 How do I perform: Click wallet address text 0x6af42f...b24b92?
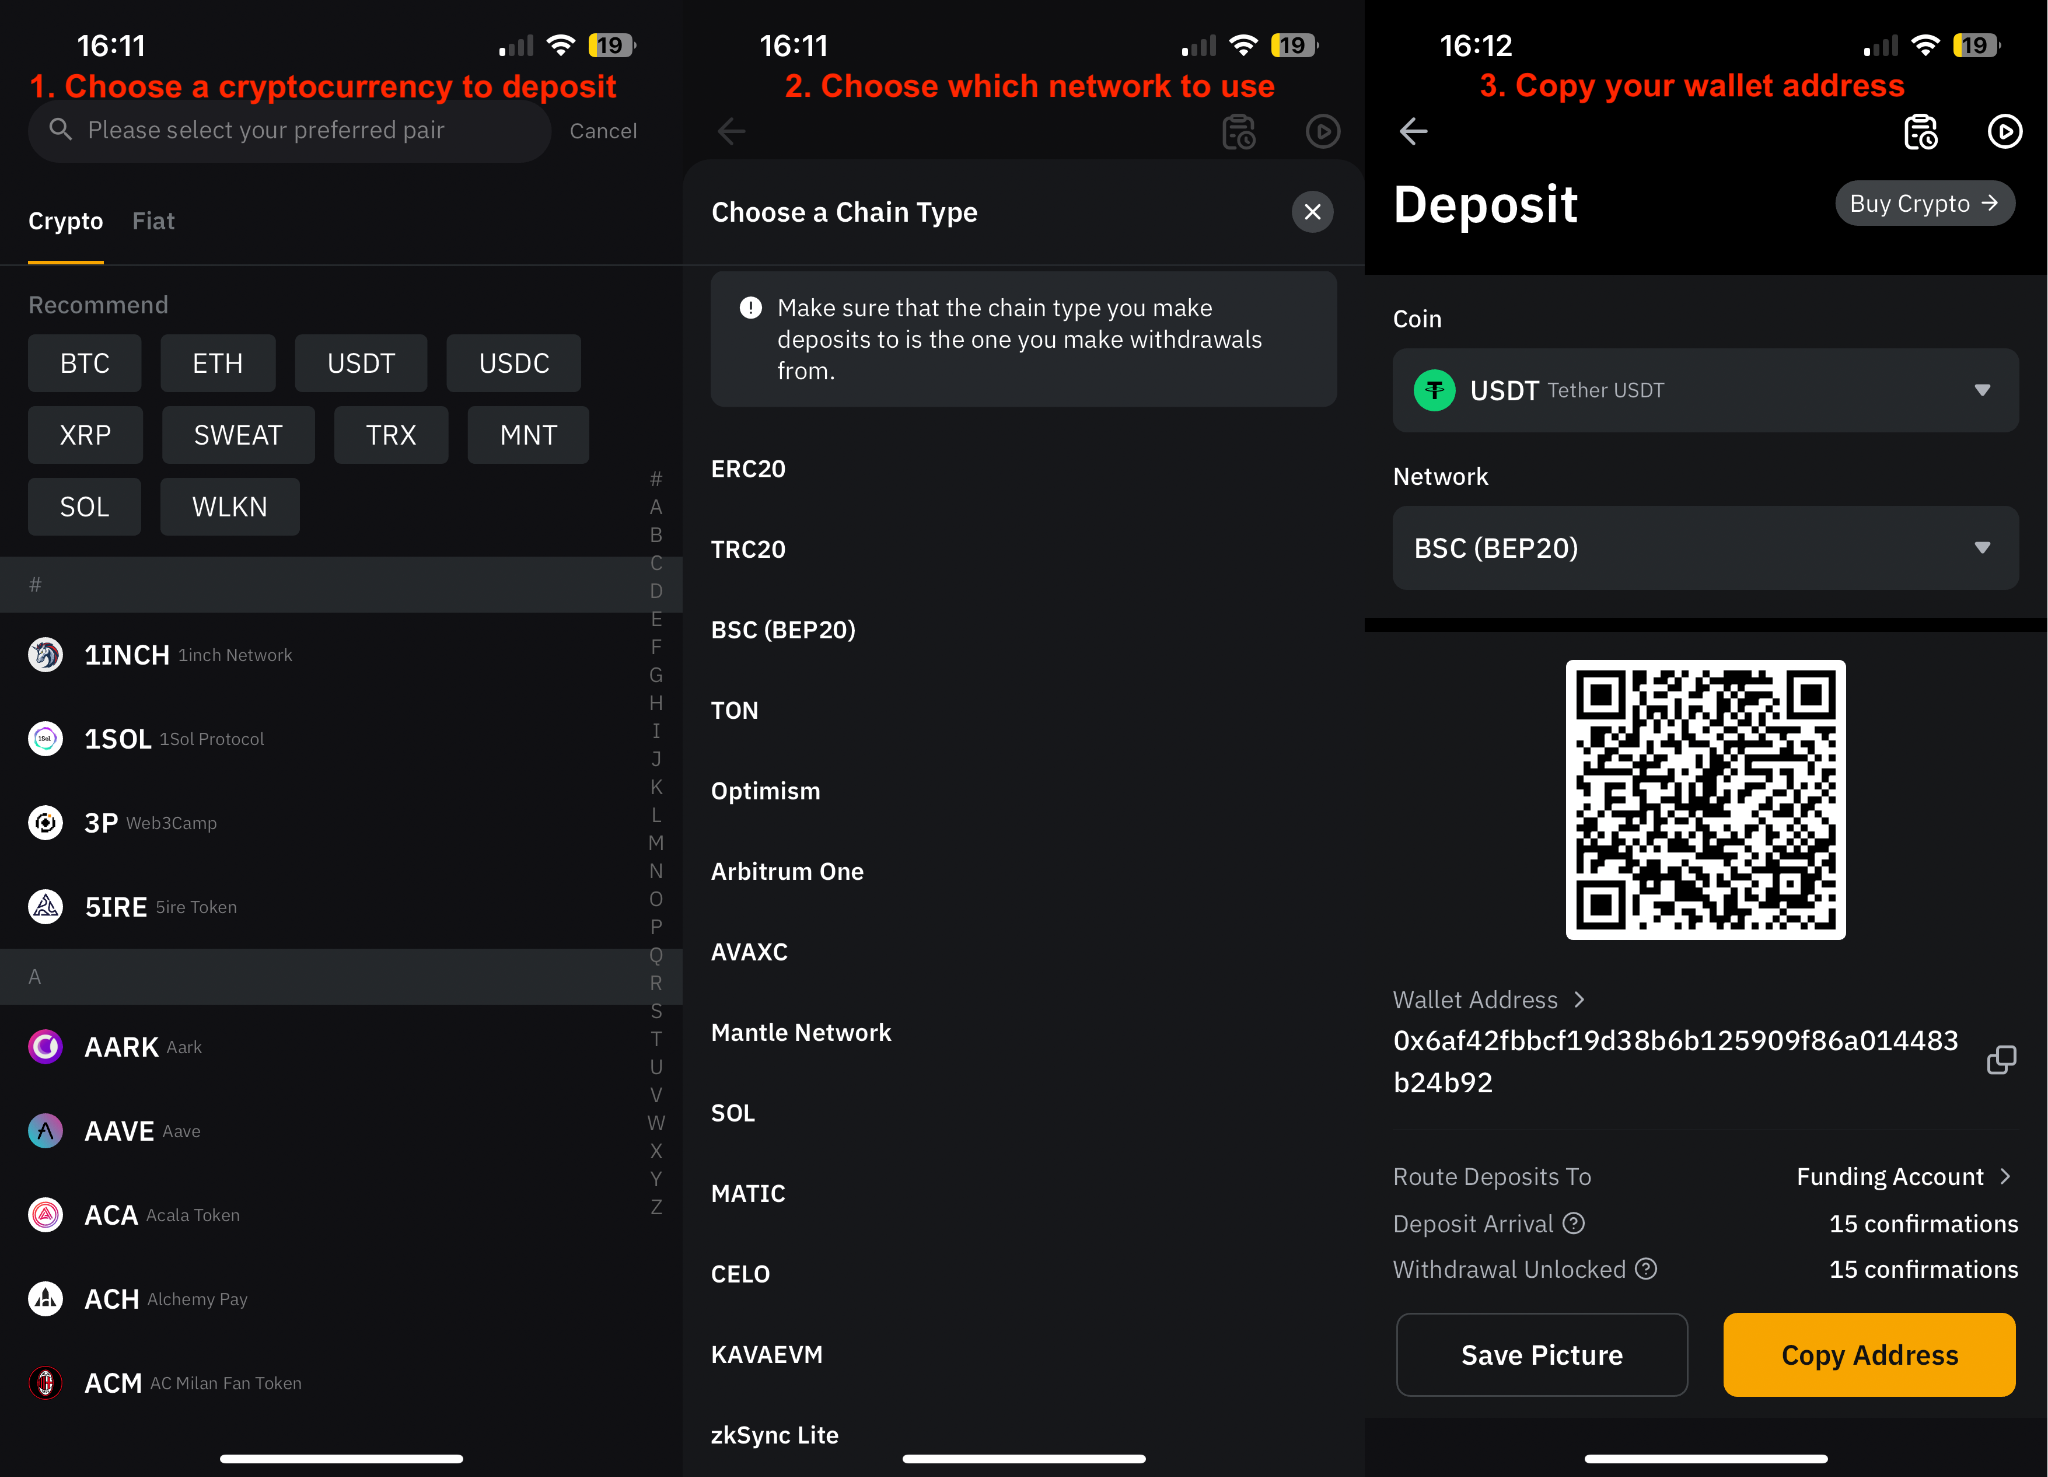(1675, 1061)
